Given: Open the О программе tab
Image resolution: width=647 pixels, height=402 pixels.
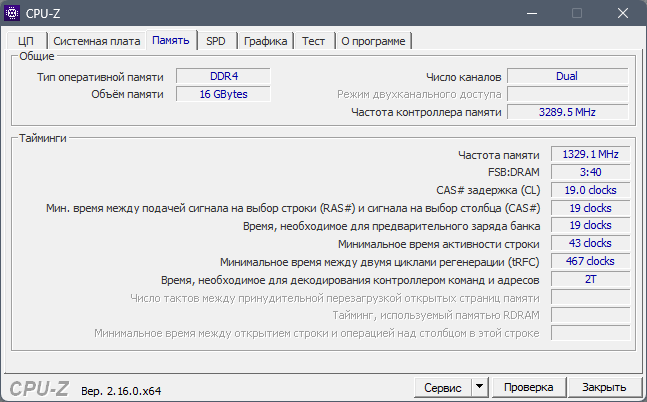Looking at the screenshot, I should click(373, 41).
